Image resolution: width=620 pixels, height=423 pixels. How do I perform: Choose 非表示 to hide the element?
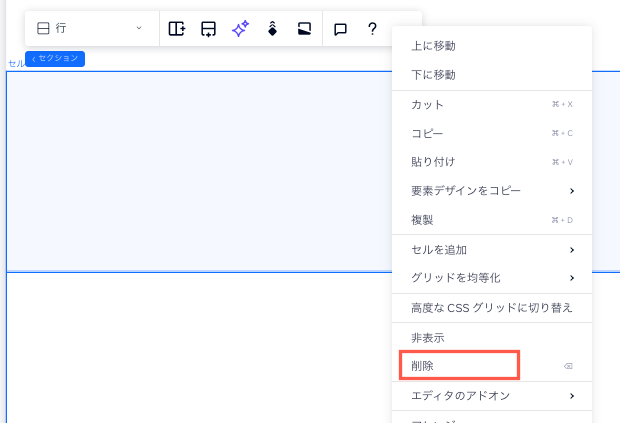492,338
